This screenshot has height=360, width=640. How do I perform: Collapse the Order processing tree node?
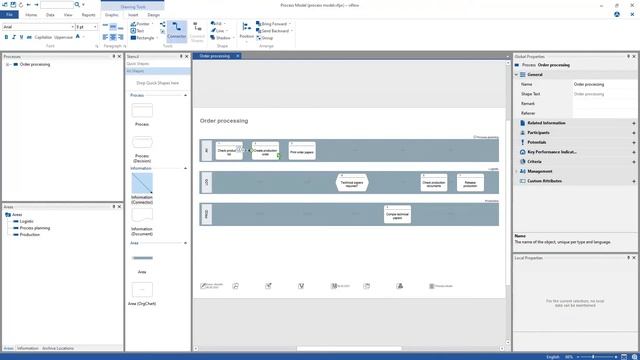click(7, 64)
